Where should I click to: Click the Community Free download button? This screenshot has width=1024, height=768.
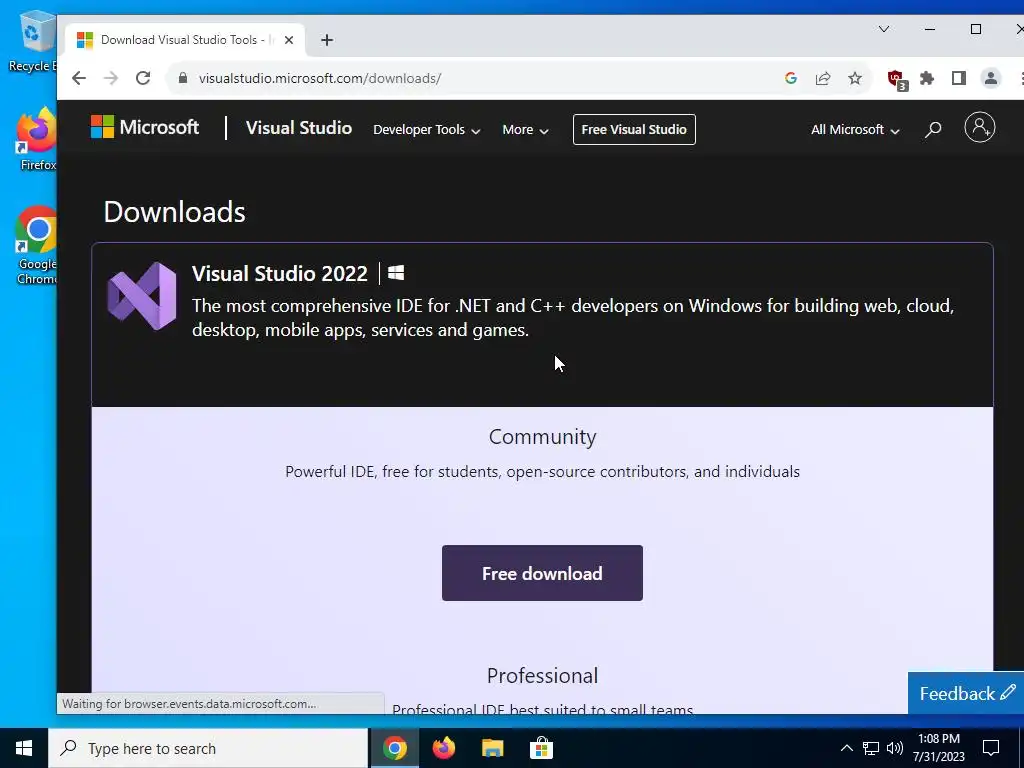coord(542,573)
